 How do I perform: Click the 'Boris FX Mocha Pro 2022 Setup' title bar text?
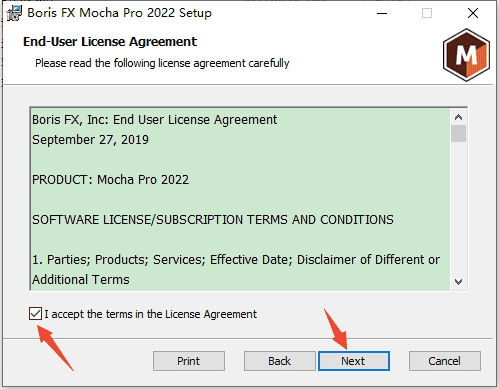(119, 13)
